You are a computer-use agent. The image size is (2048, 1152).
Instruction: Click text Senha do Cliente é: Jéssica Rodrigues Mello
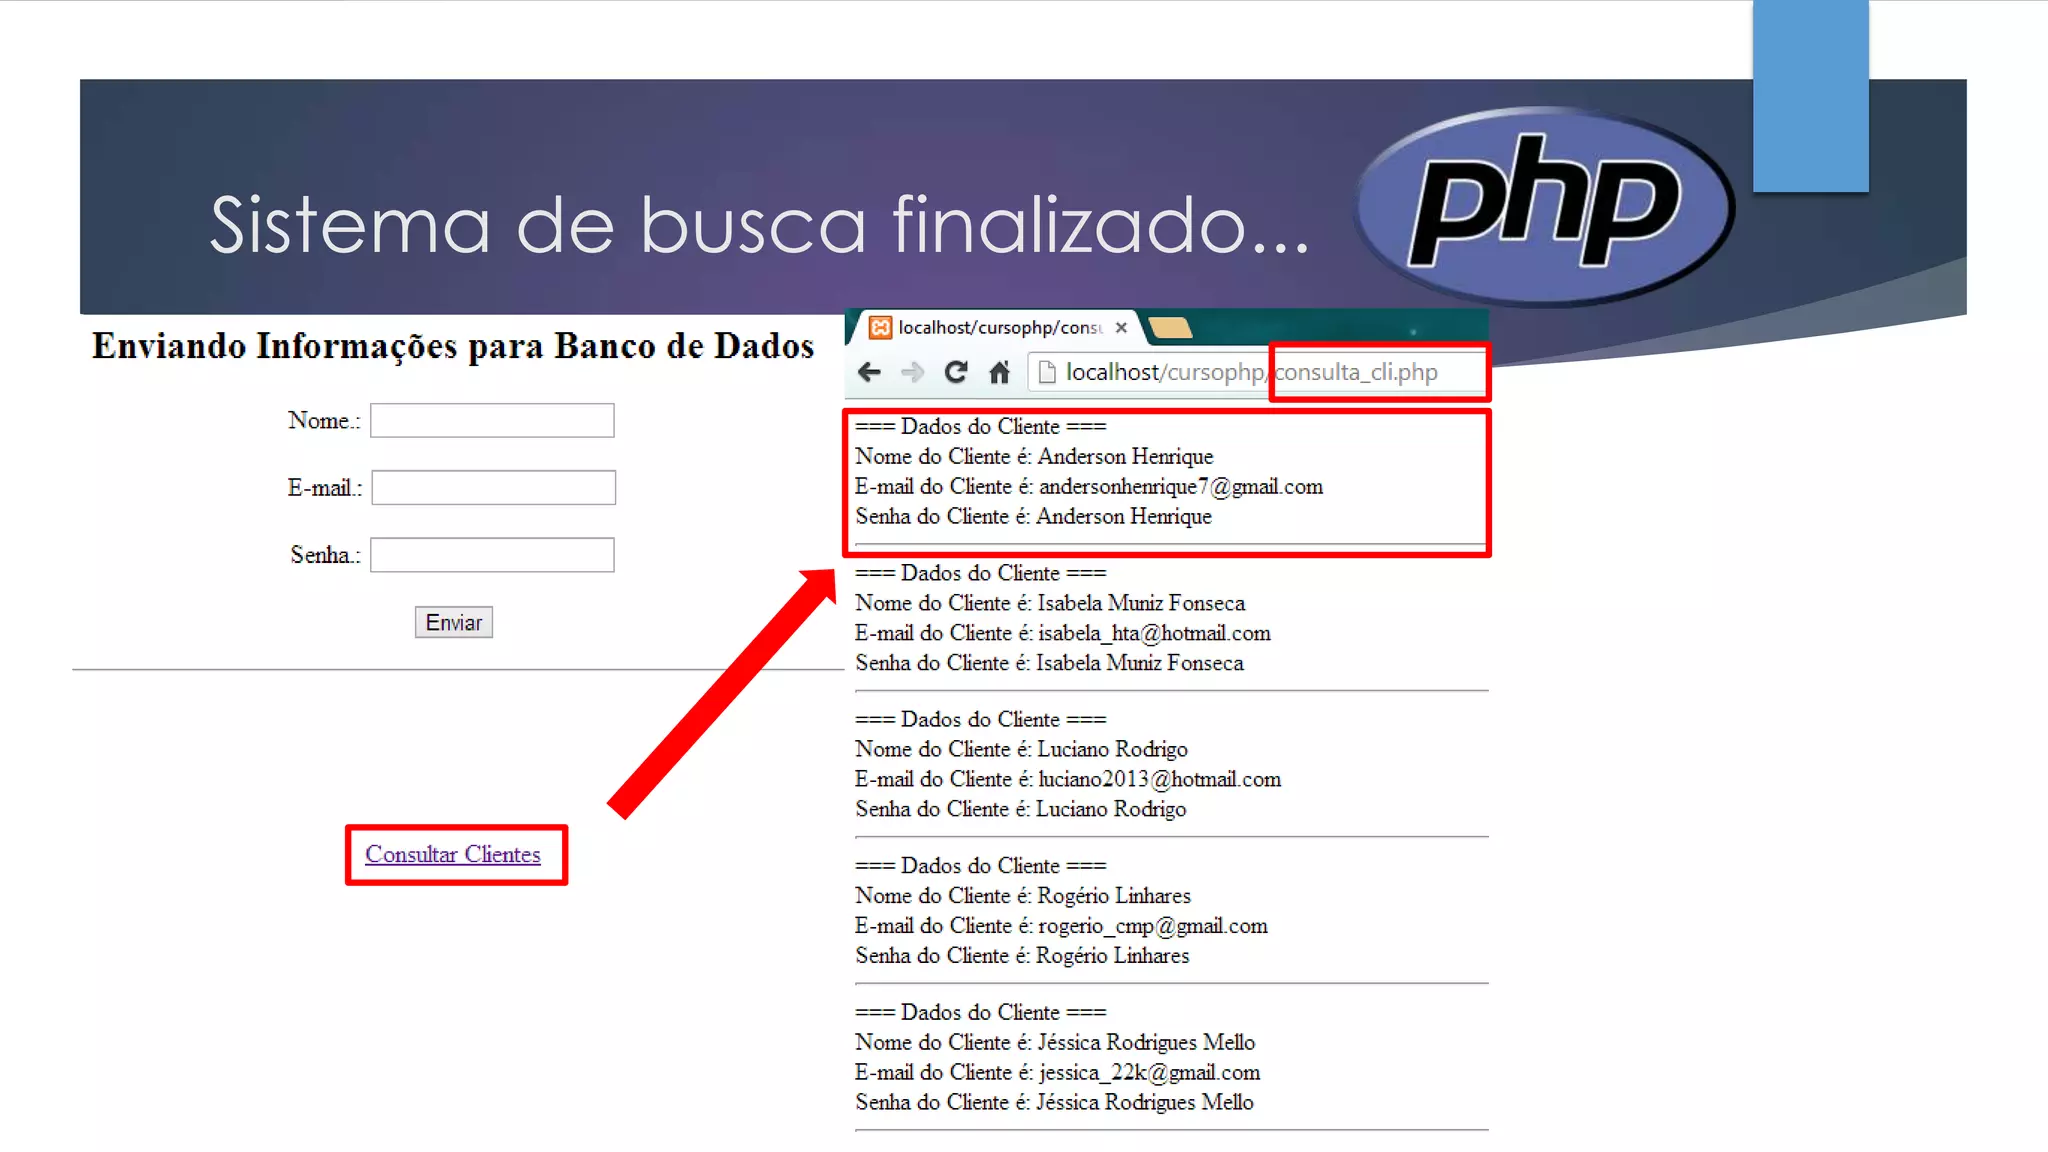(1054, 1102)
